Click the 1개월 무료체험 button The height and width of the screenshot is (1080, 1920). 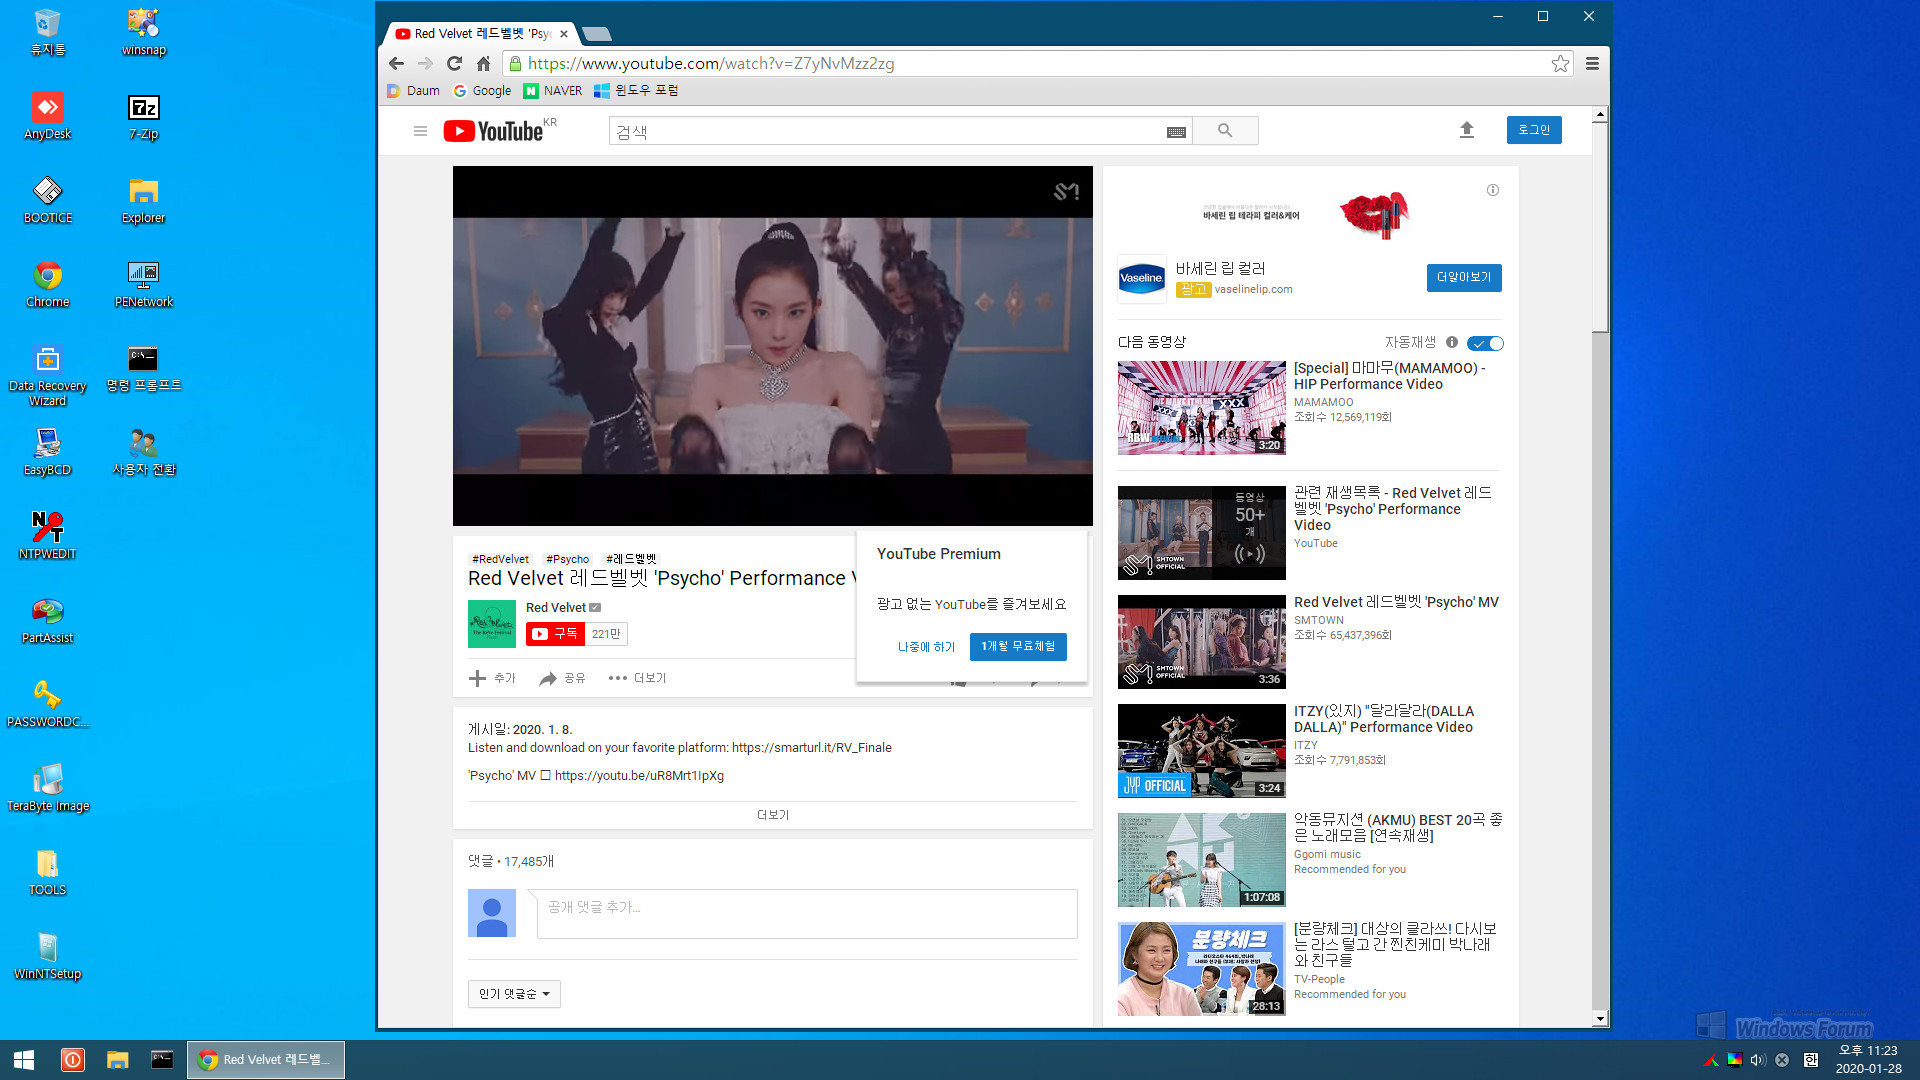[x=1018, y=647]
